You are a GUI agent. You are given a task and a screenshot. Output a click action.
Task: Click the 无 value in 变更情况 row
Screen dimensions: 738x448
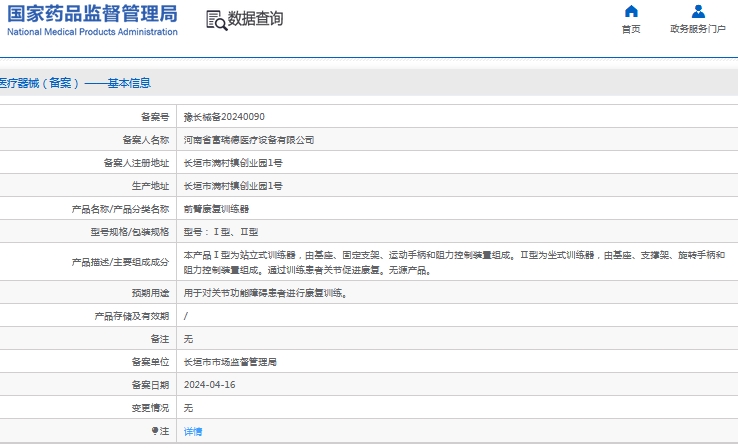[x=188, y=408]
